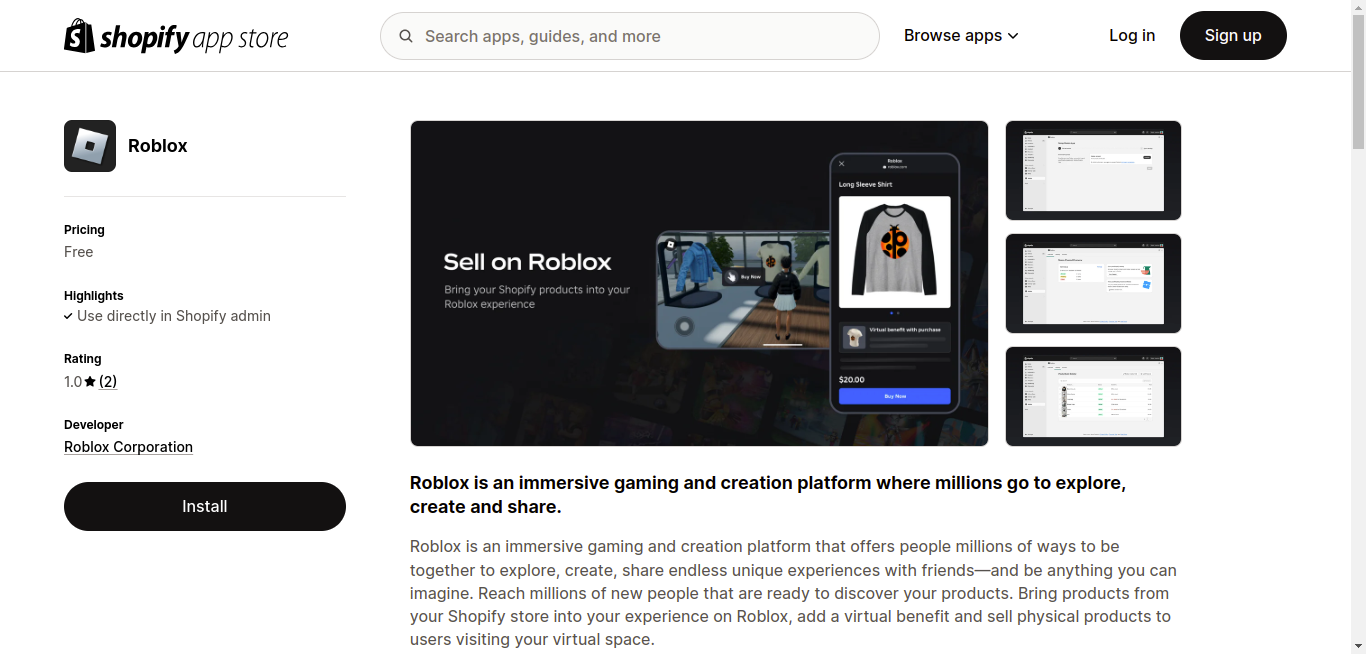This screenshot has width=1366, height=654.
Task: Focus the Search apps, guides, and more field
Action: point(640,36)
